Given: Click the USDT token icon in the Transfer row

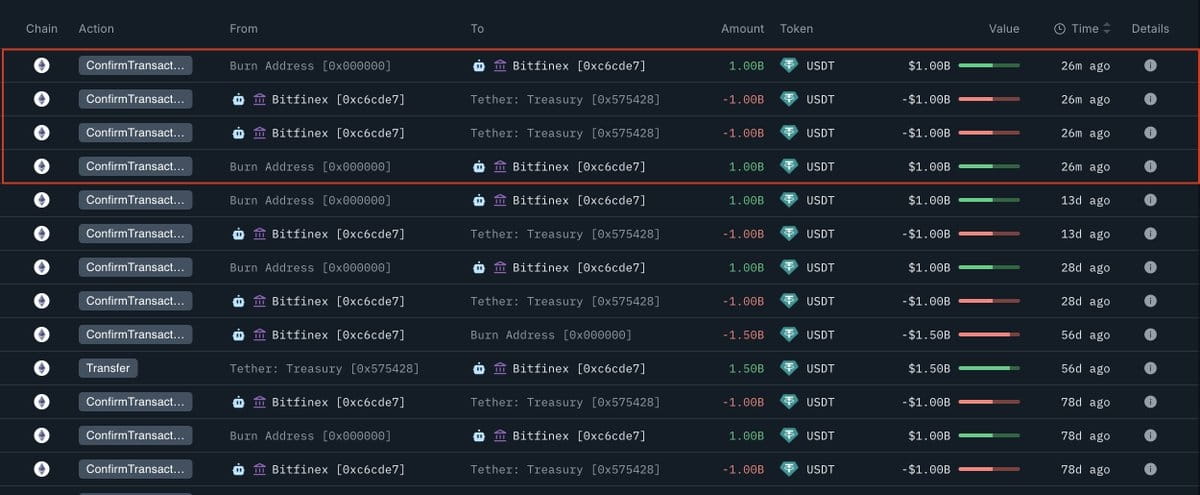Looking at the screenshot, I should click(x=790, y=368).
